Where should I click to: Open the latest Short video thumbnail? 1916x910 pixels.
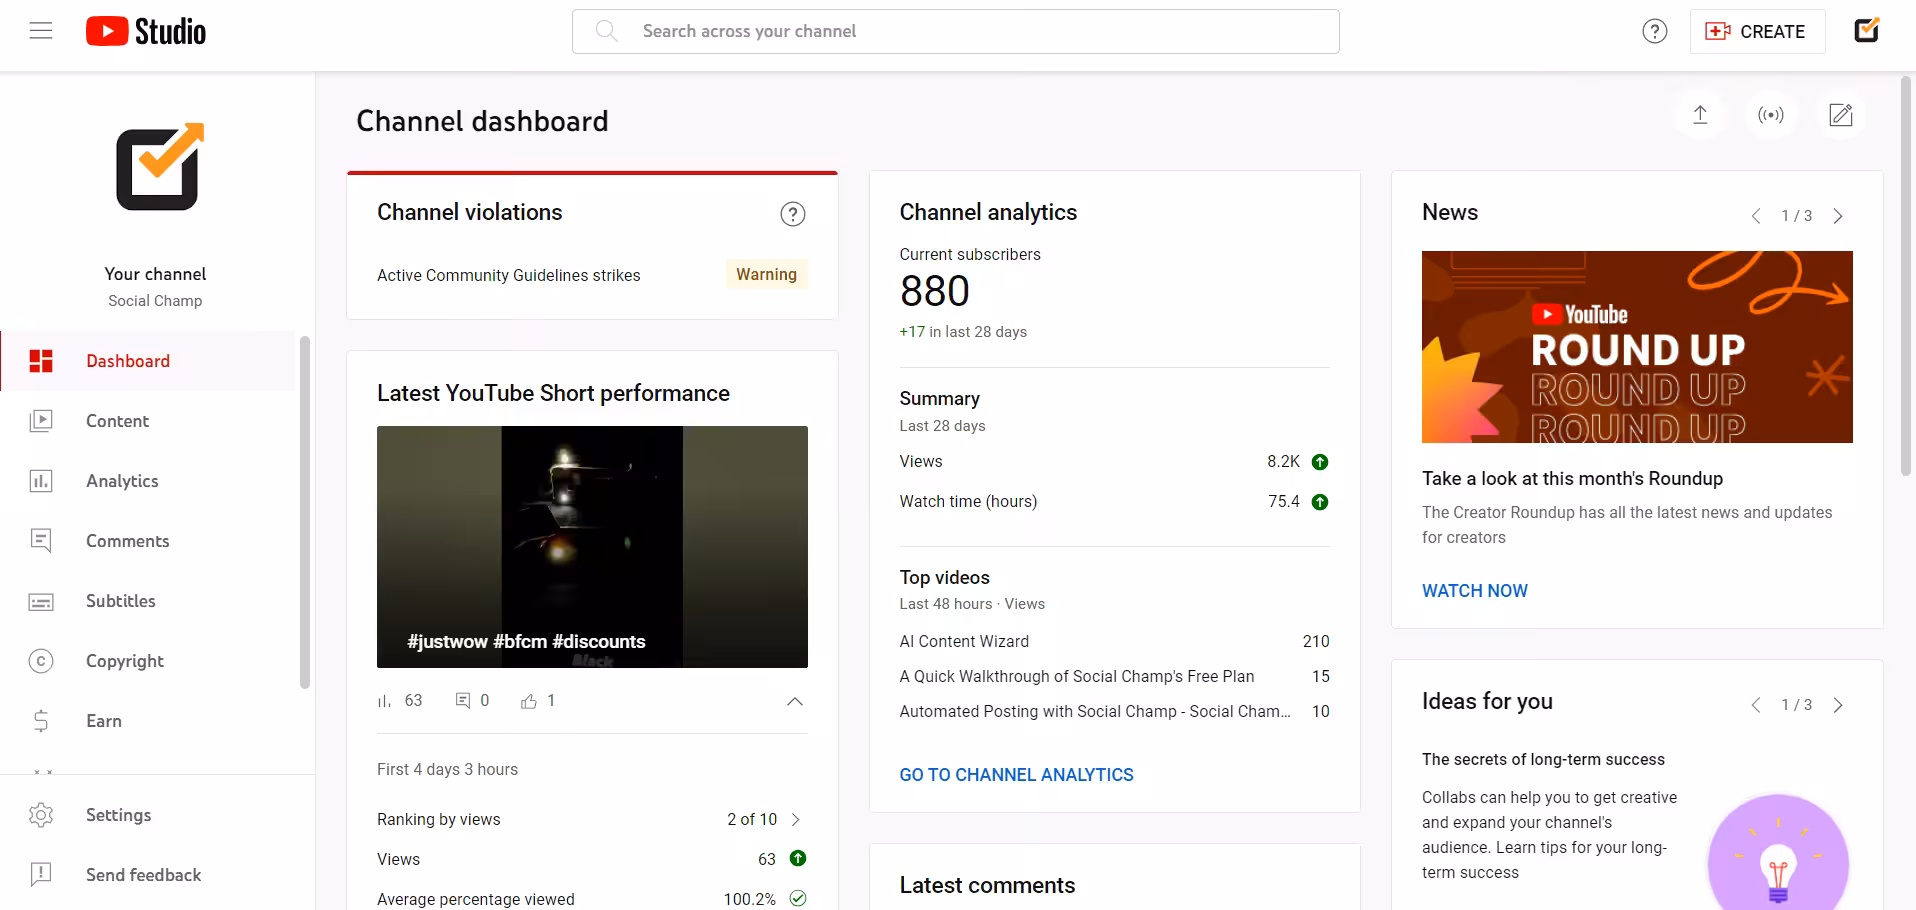coord(592,547)
